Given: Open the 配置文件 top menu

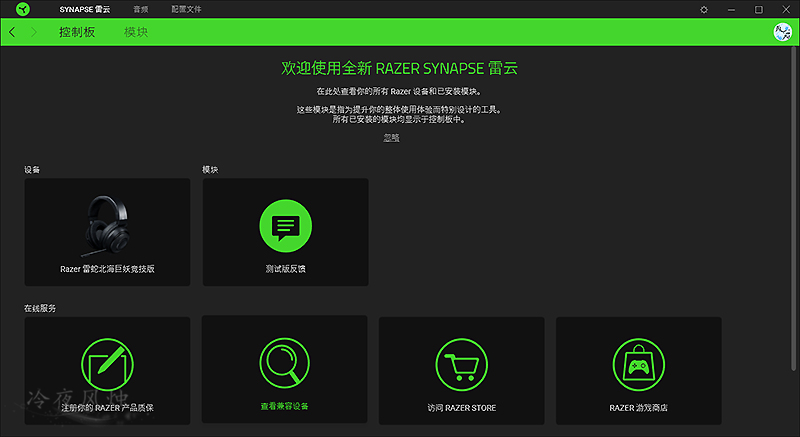Looking at the screenshot, I should [x=186, y=9].
